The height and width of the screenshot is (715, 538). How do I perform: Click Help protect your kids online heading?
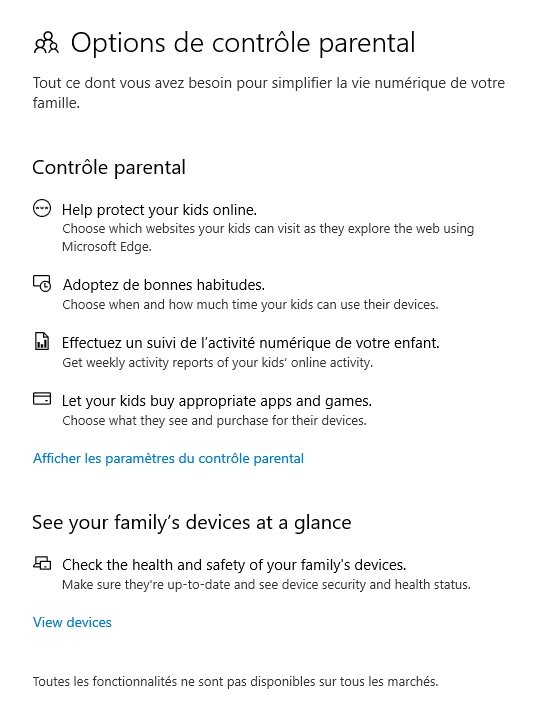point(160,210)
